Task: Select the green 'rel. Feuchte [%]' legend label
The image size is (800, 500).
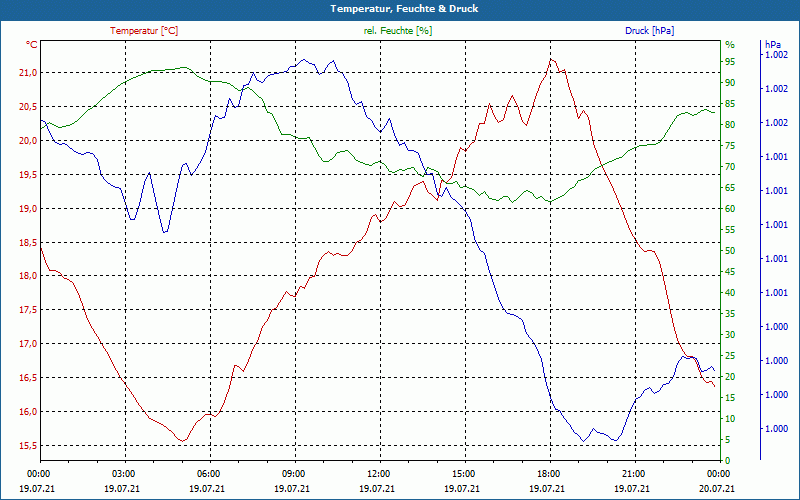Action: 398,31
